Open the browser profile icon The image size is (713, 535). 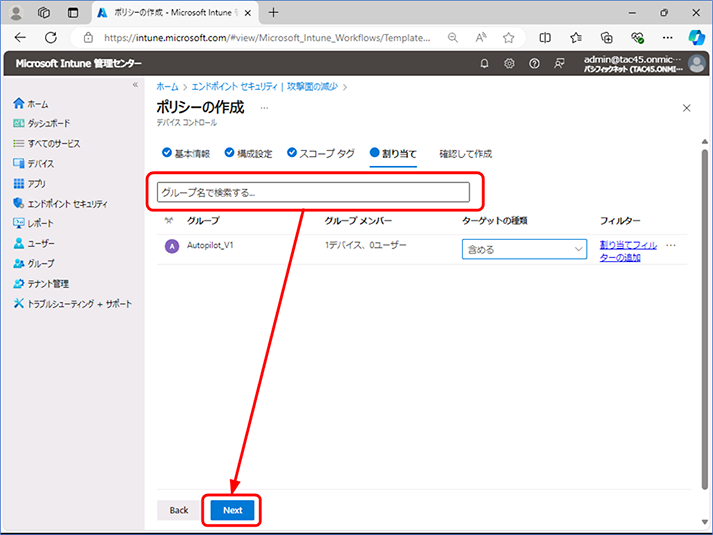coord(16,13)
